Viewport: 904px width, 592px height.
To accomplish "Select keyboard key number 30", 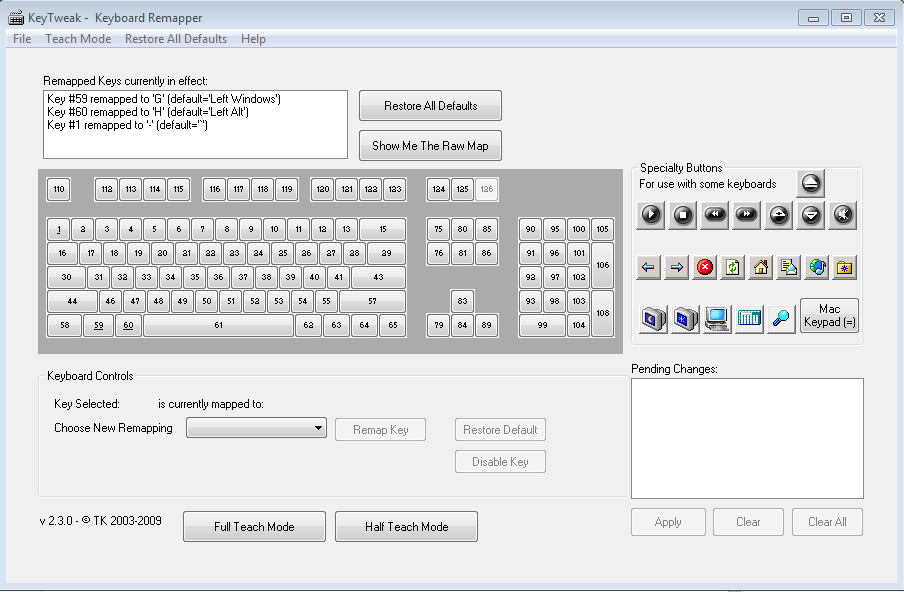I will pyautogui.click(x=66, y=277).
